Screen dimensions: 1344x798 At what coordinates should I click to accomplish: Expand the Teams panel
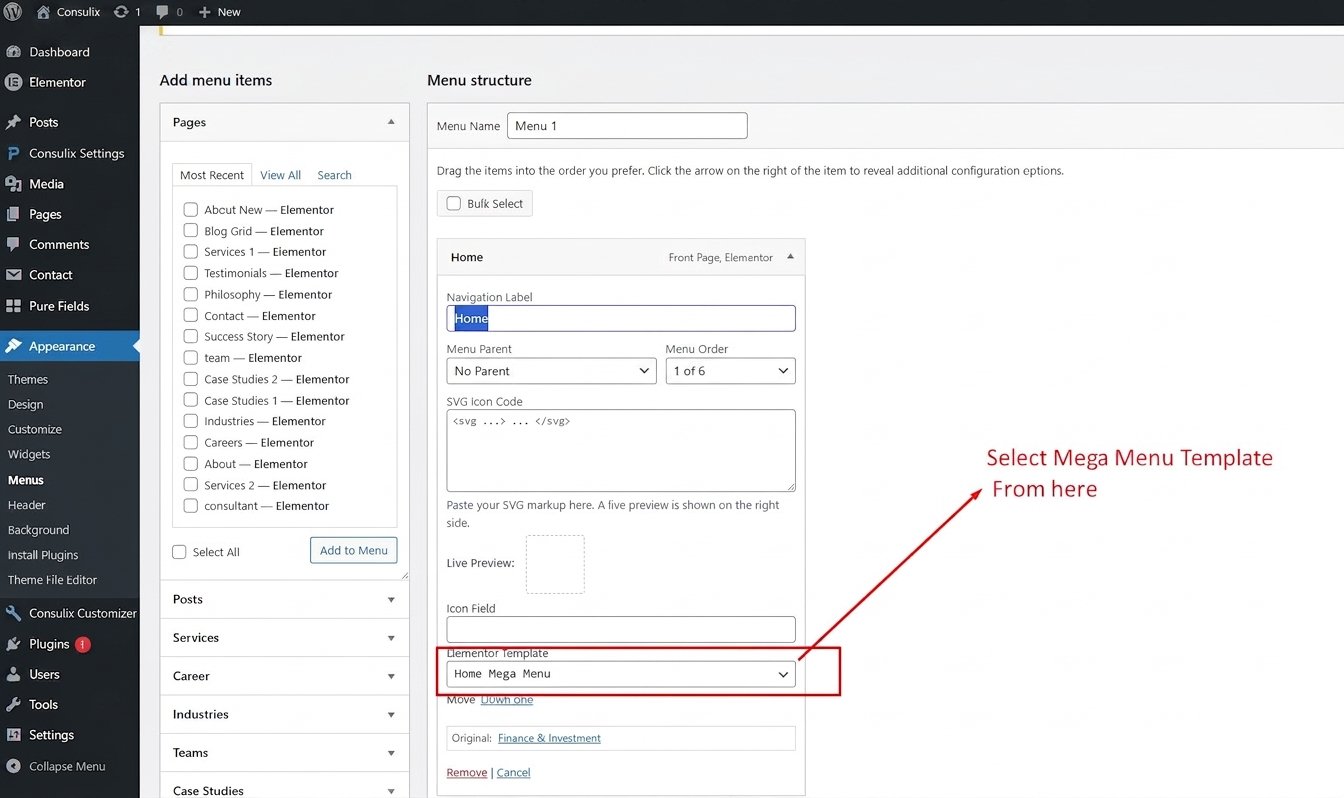coord(391,753)
